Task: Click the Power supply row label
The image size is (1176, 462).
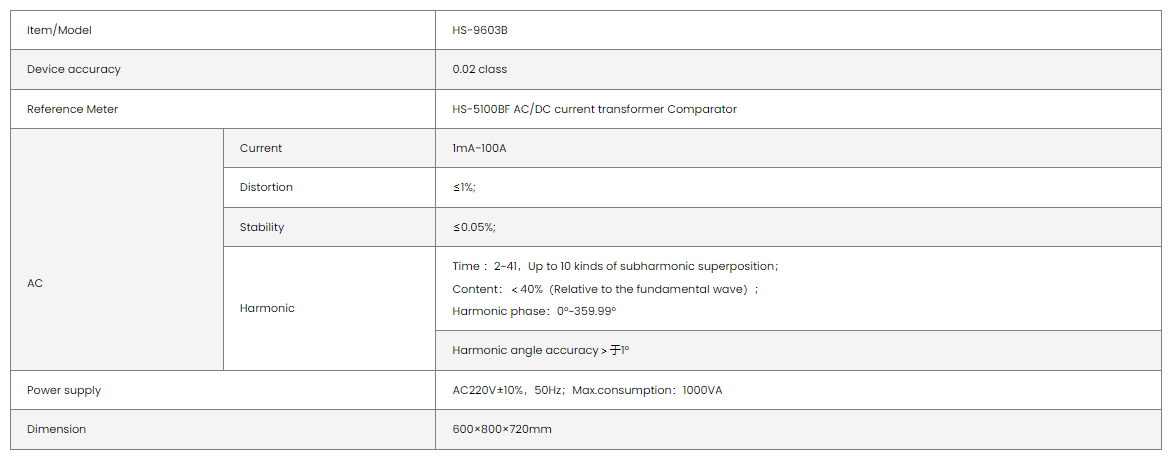Action: [x=64, y=390]
